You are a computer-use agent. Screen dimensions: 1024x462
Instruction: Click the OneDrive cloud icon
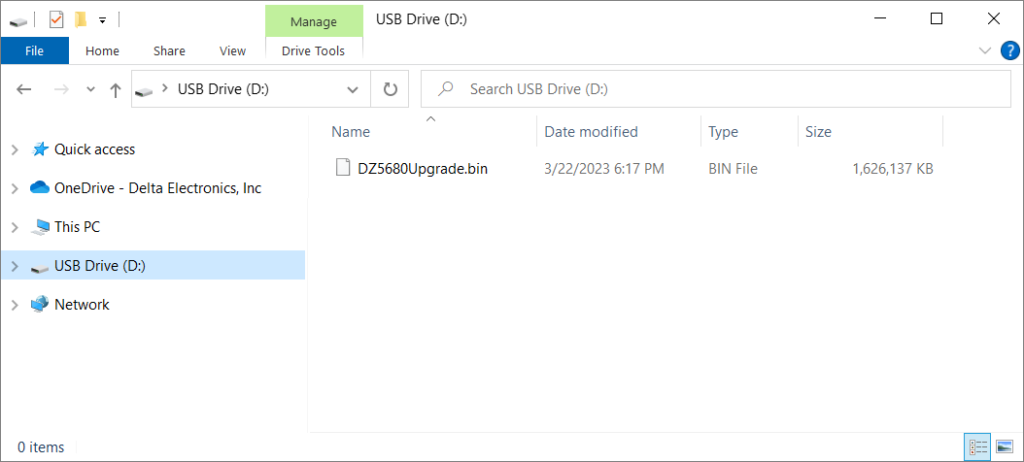tap(40, 188)
